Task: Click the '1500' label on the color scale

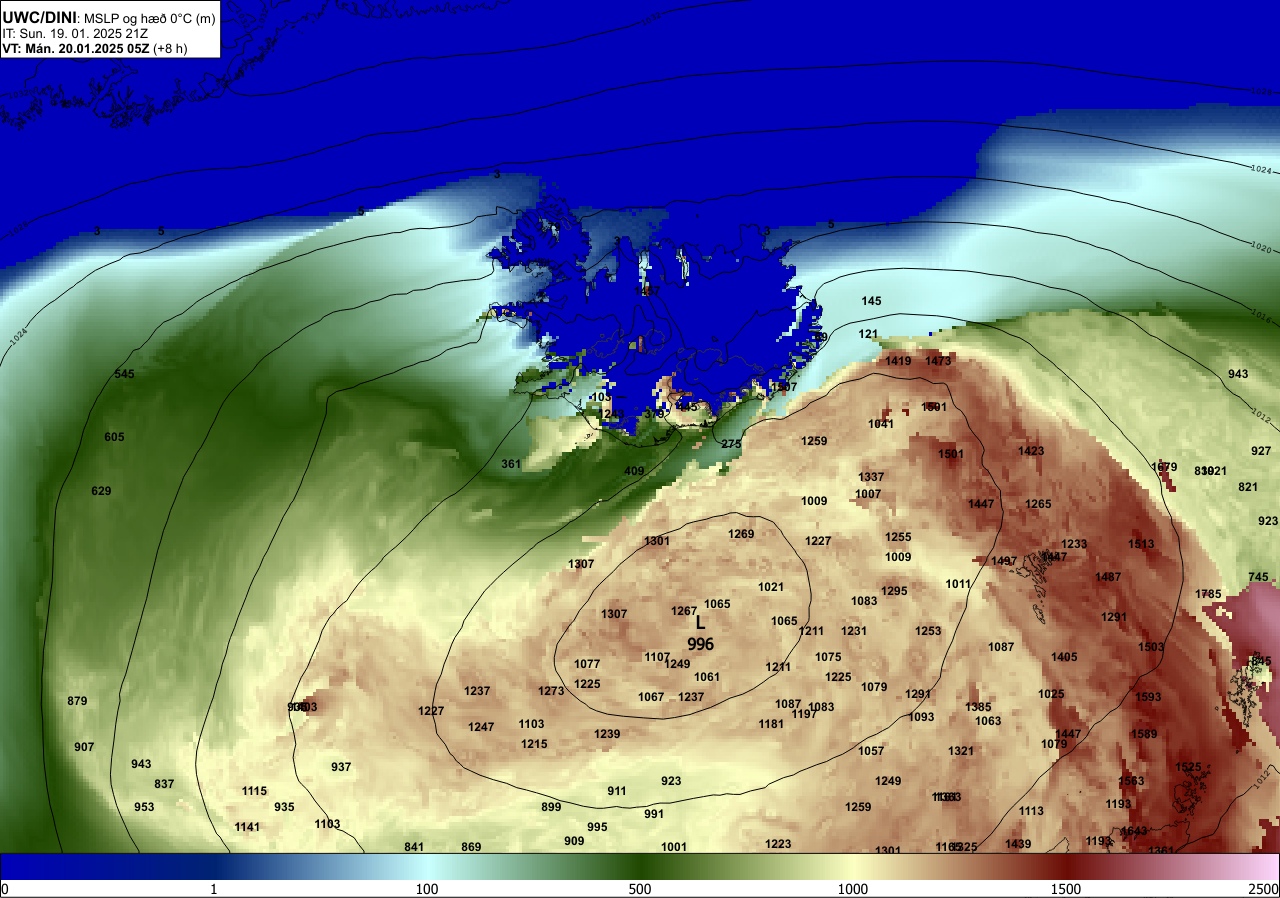Action: 1066,889
